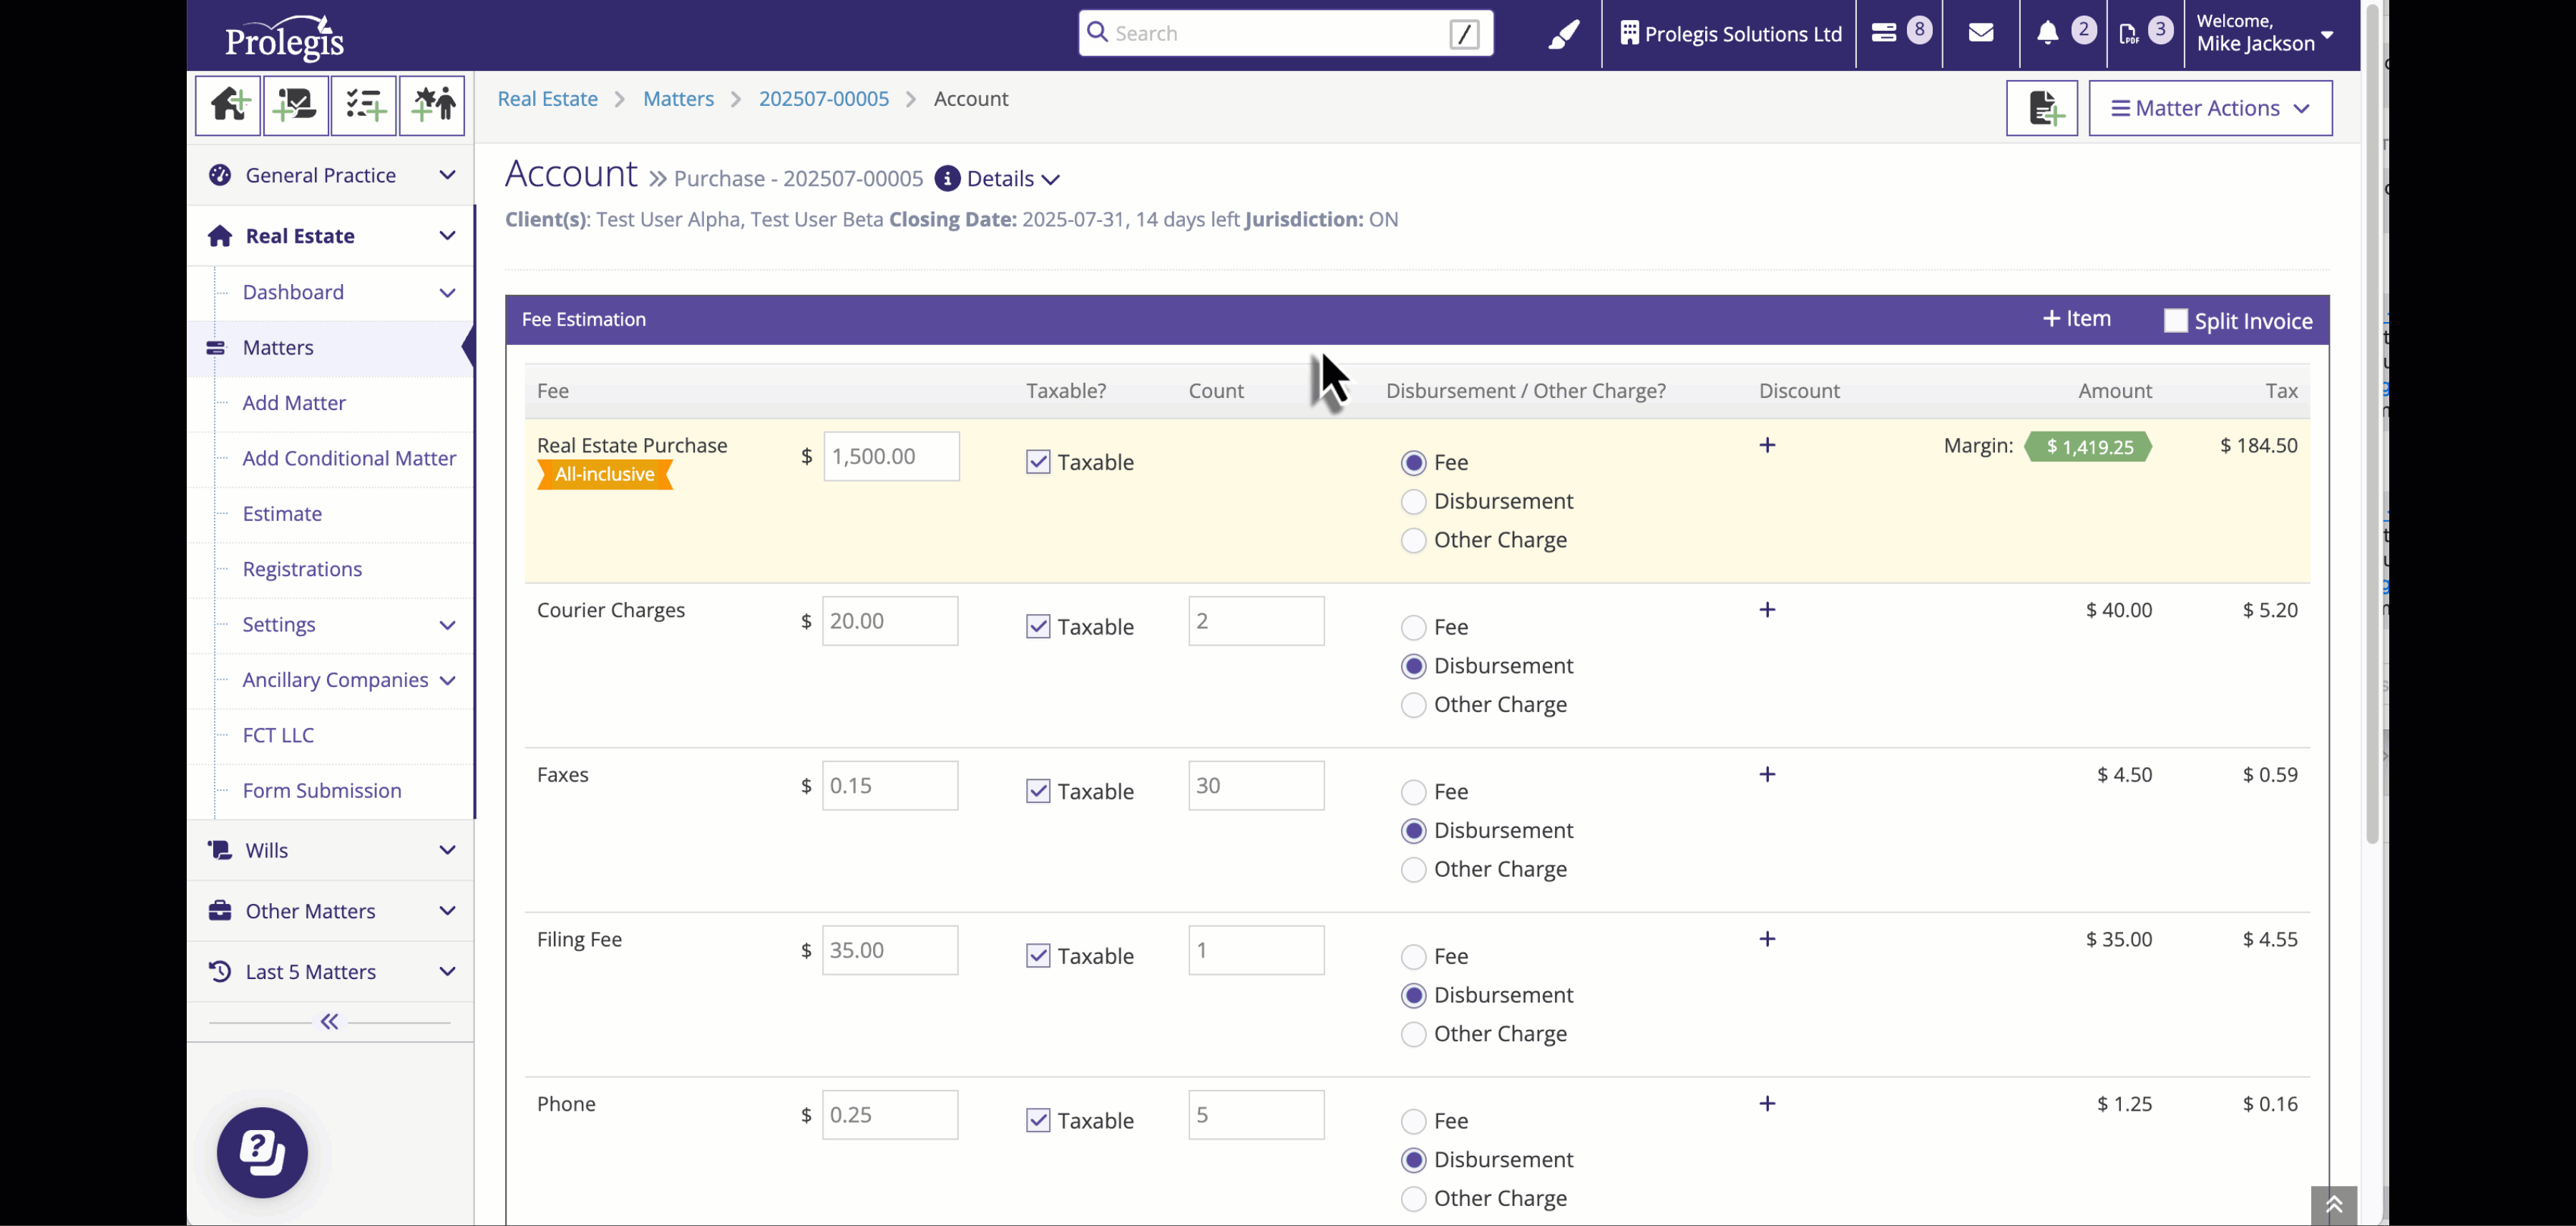Add a new fee with the Item button
Image resolution: width=2576 pixels, height=1226 pixels.
tap(2076, 318)
